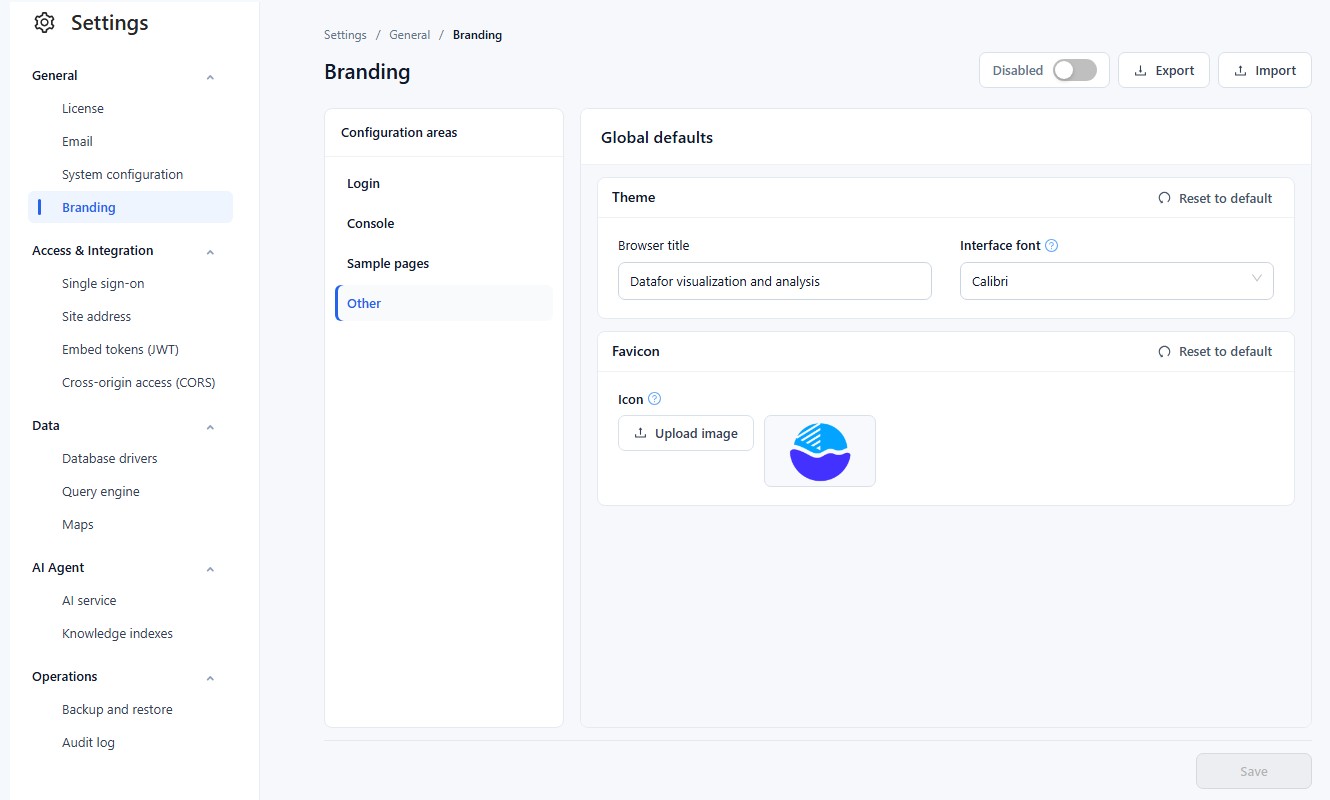Image resolution: width=1330 pixels, height=800 pixels.
Task: Click the Import button
Action: pyautogui.click(x=1265, y=70)
